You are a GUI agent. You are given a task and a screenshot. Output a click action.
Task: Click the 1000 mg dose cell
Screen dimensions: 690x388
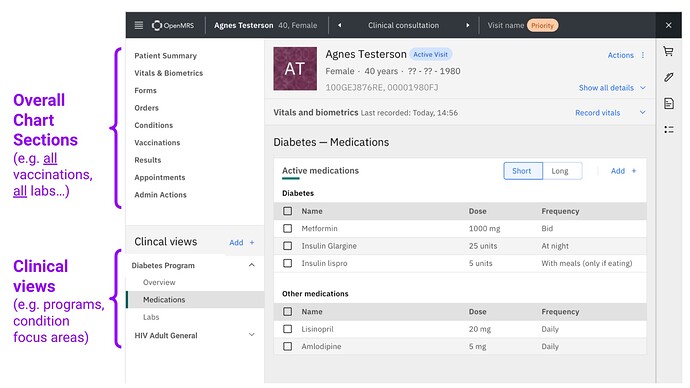[x=484, y=228]
